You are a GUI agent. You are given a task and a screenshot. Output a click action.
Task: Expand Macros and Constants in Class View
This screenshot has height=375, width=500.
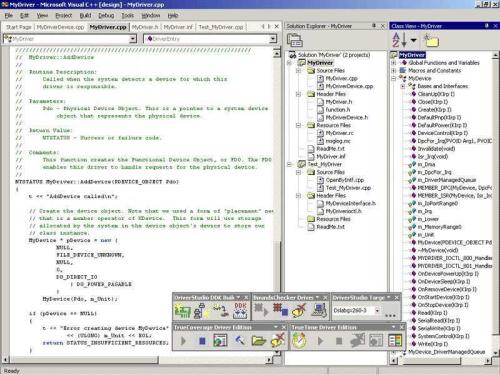(x=394, y=71)
